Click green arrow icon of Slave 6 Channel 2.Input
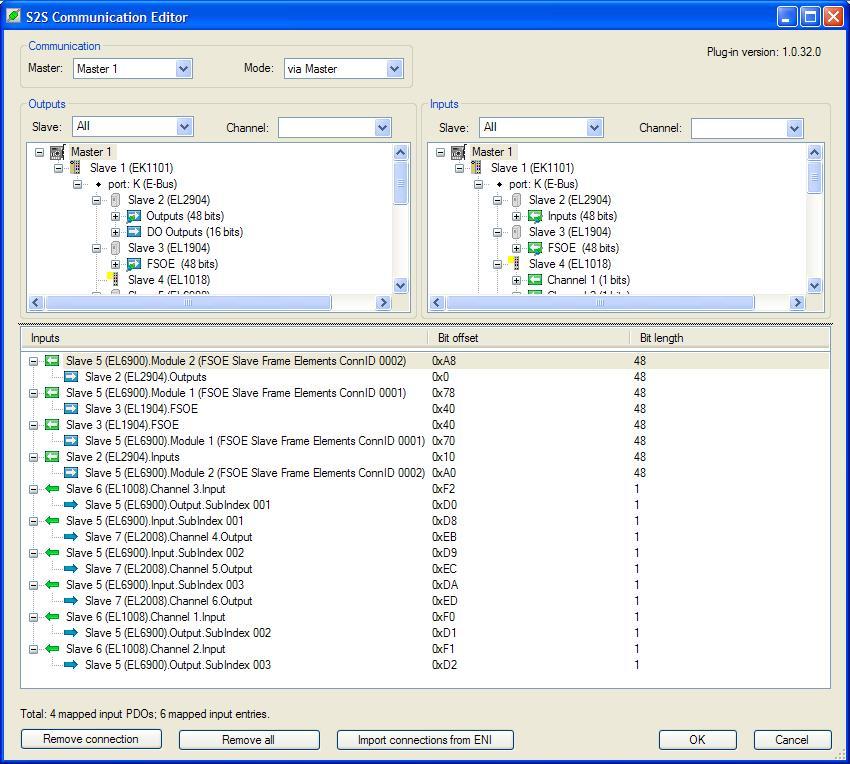Viewport: 850px width, 764px height. (x=52, y=649)
